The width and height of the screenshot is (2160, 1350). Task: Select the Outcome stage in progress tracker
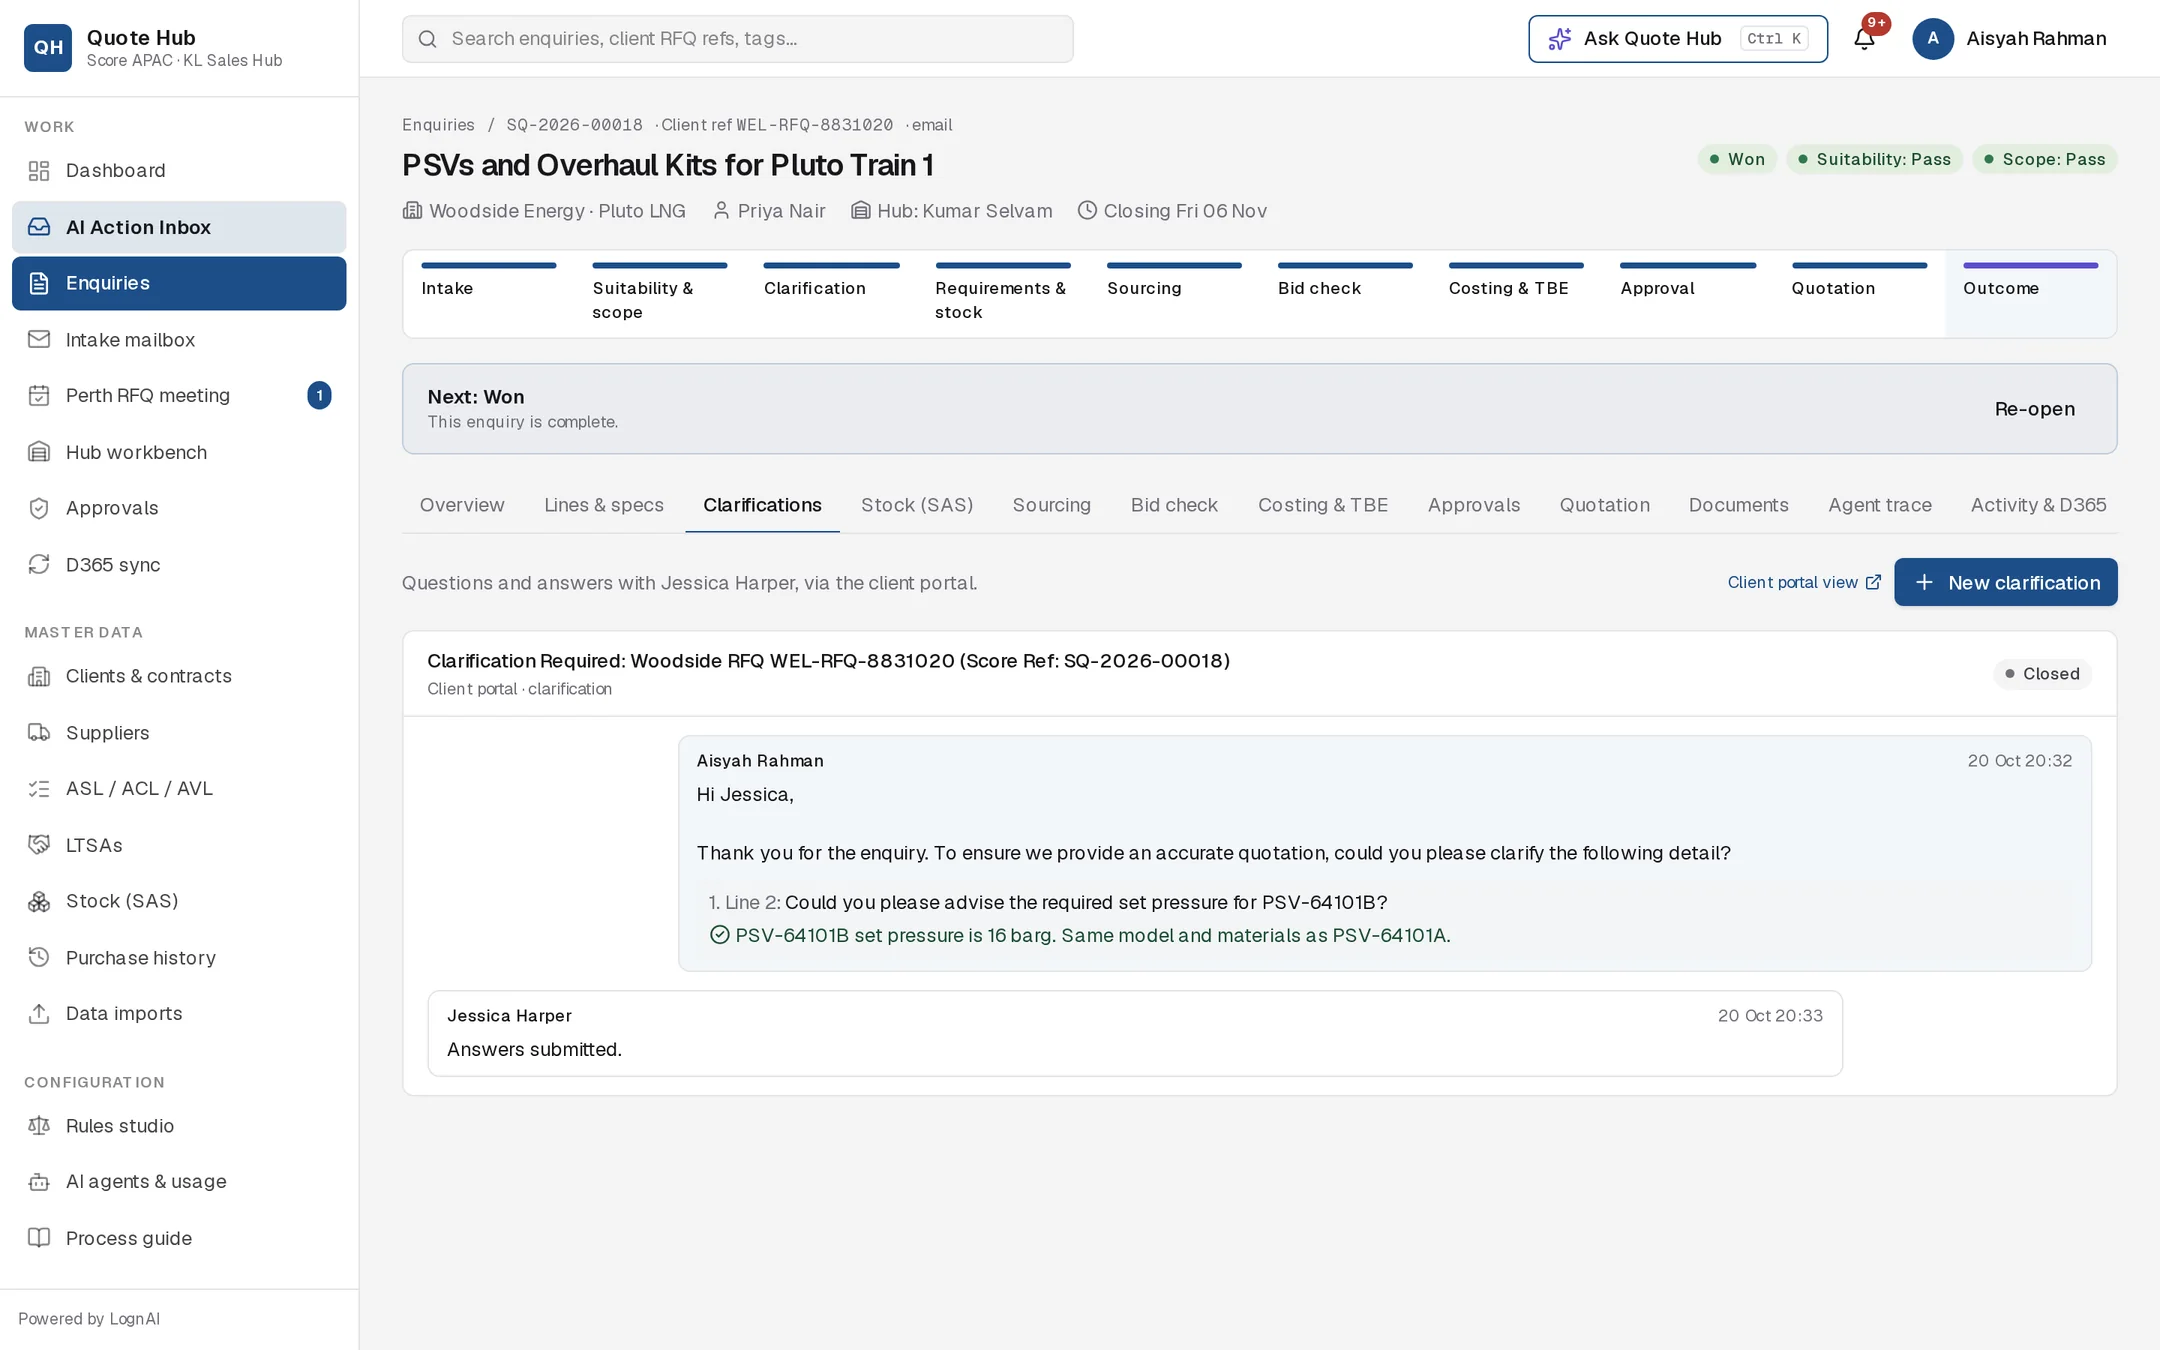(x=2030, y=294)
